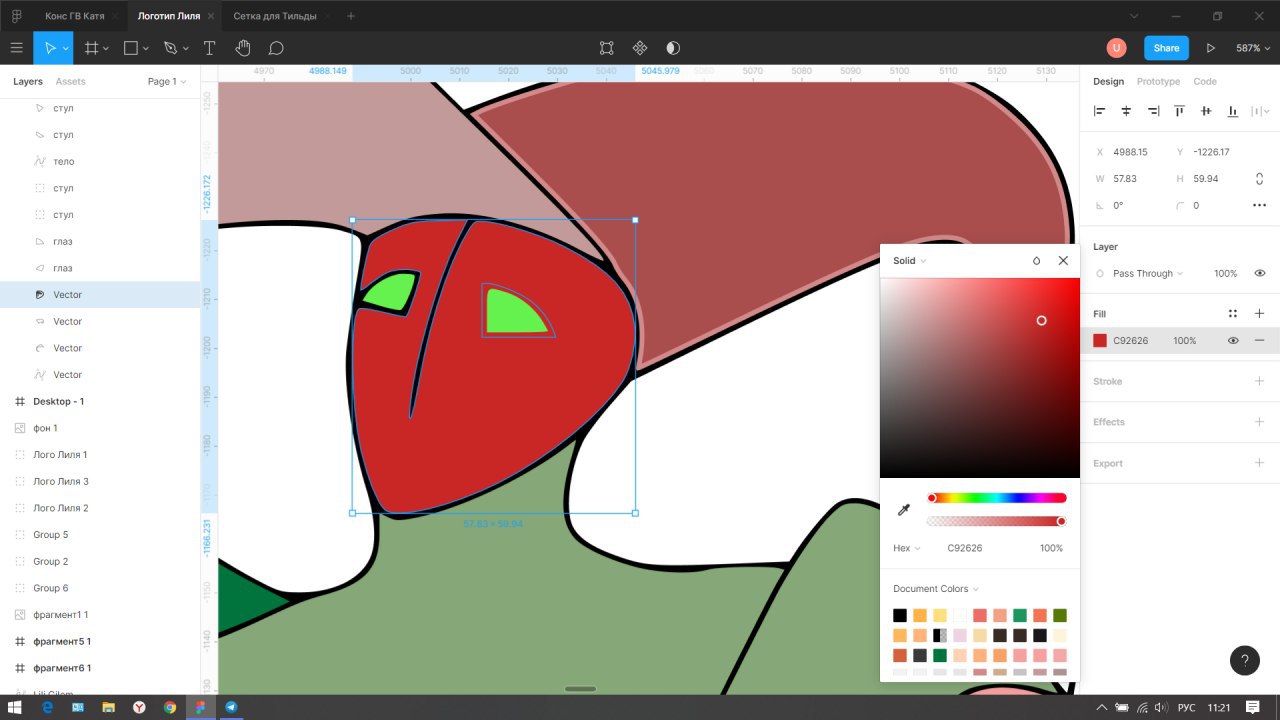
Task: Switch to the Code tab
Action: tap(1205, 82)
